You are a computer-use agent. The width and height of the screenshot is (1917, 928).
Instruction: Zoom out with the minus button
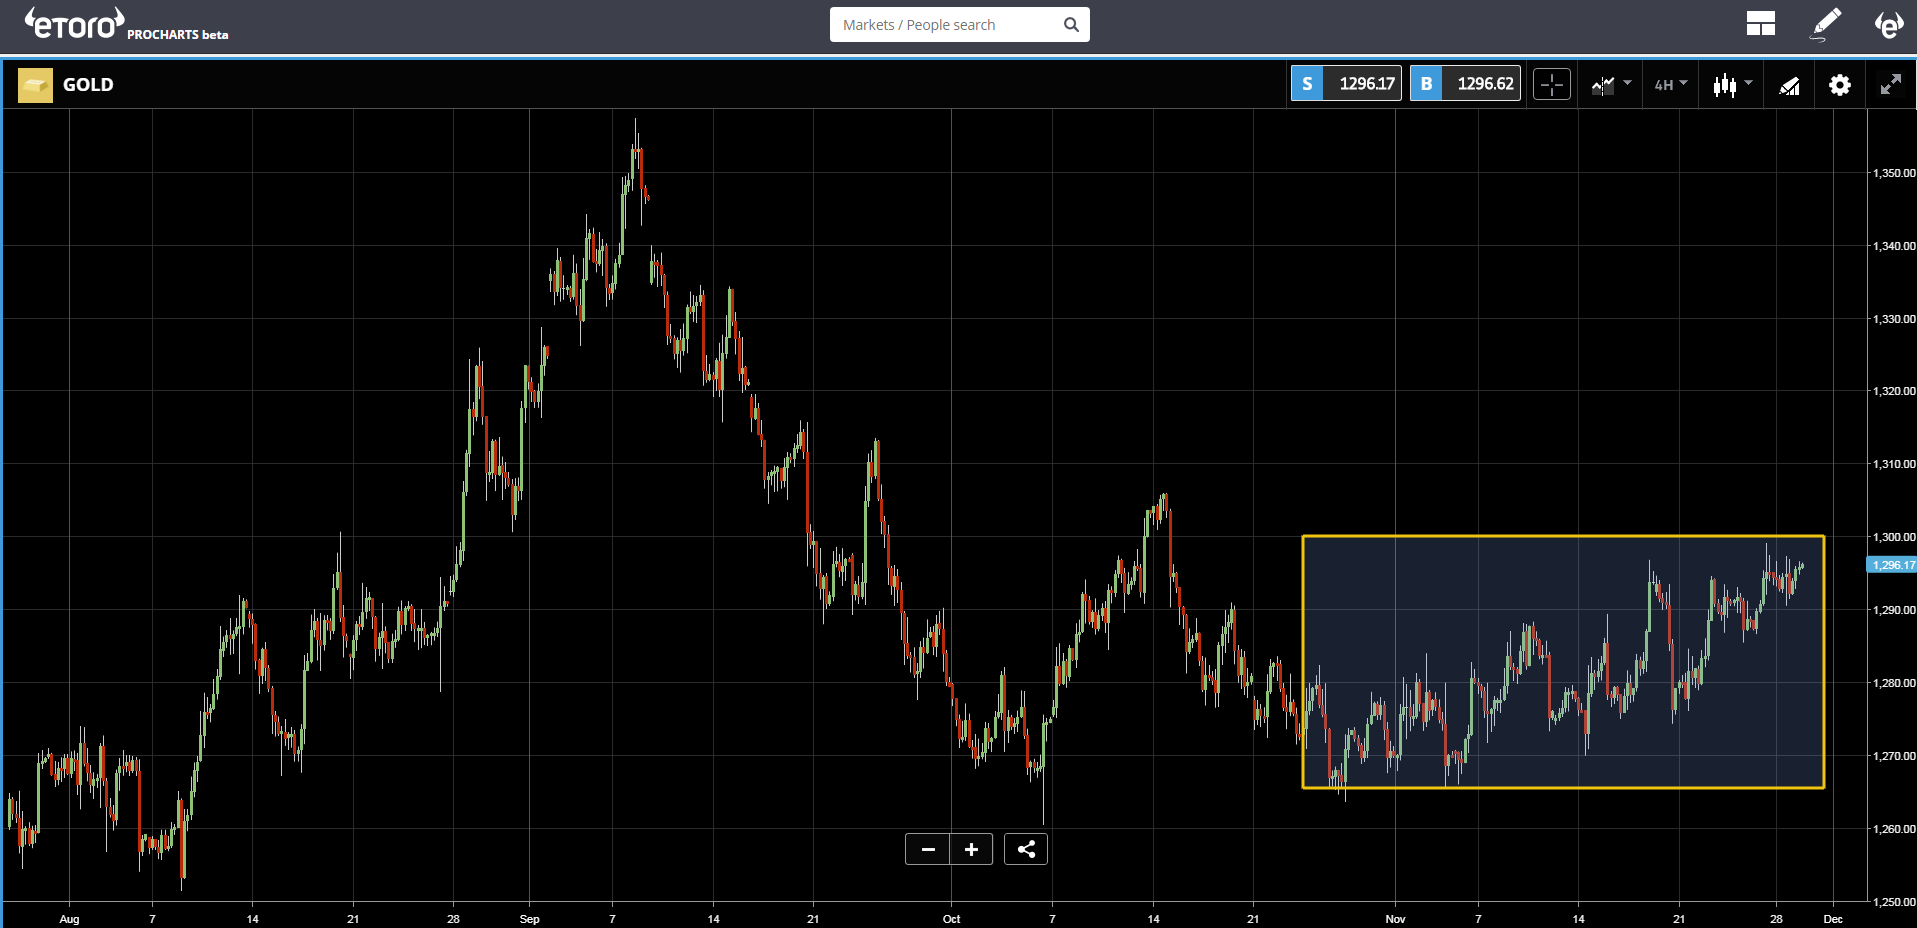pos(928,849)
